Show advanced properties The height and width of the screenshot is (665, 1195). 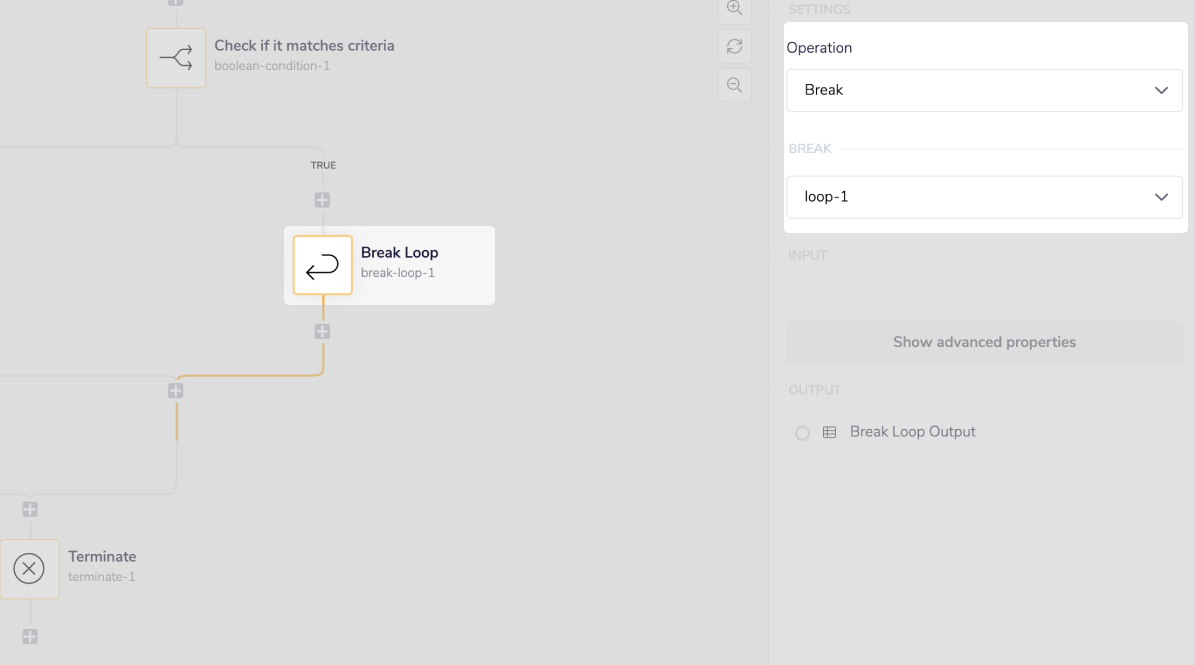pos(984,342)
